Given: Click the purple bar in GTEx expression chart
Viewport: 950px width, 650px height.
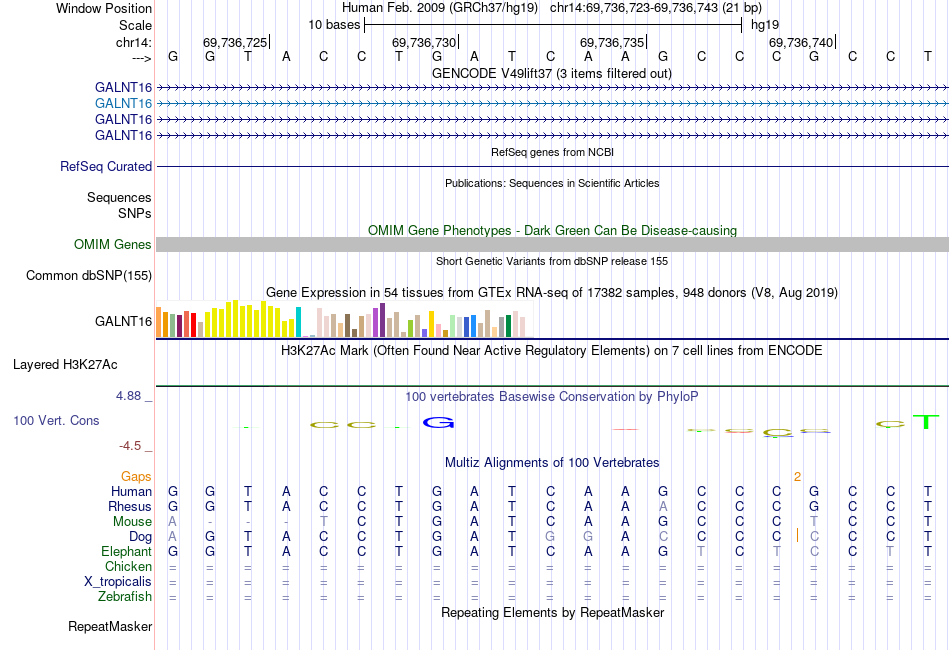Looking at the screenshot, I should [382, 320].
